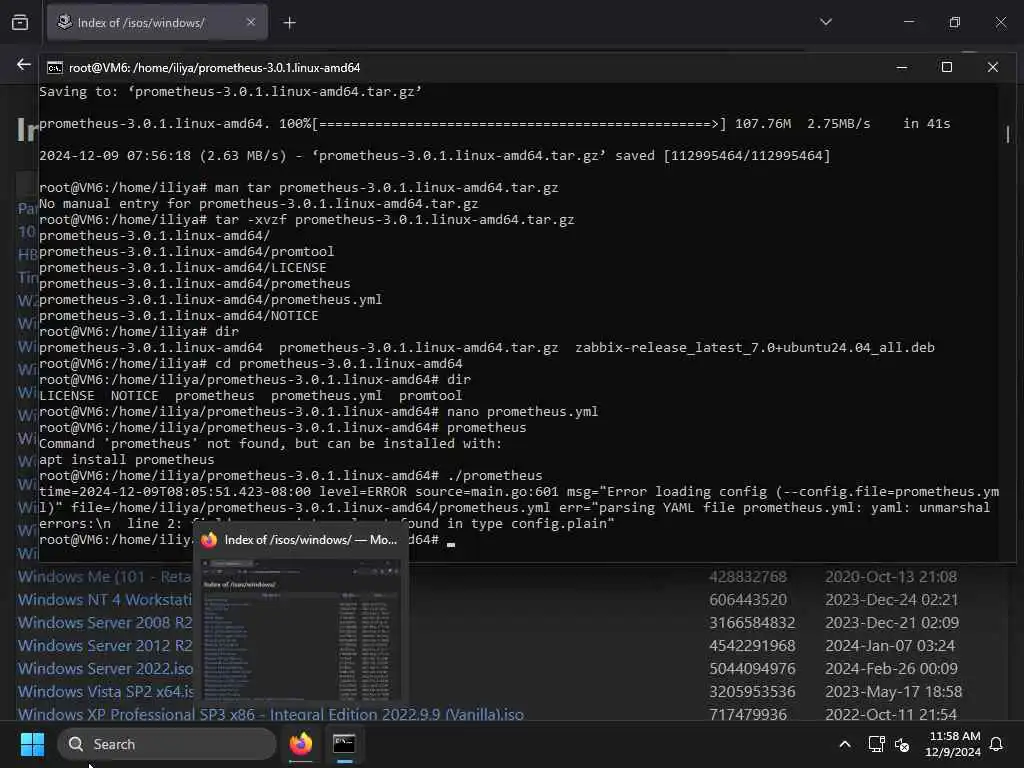Screen dimensions: 1024x768
Task: Select the Index of /isos/windows/ tab
Action: point(157,22)
